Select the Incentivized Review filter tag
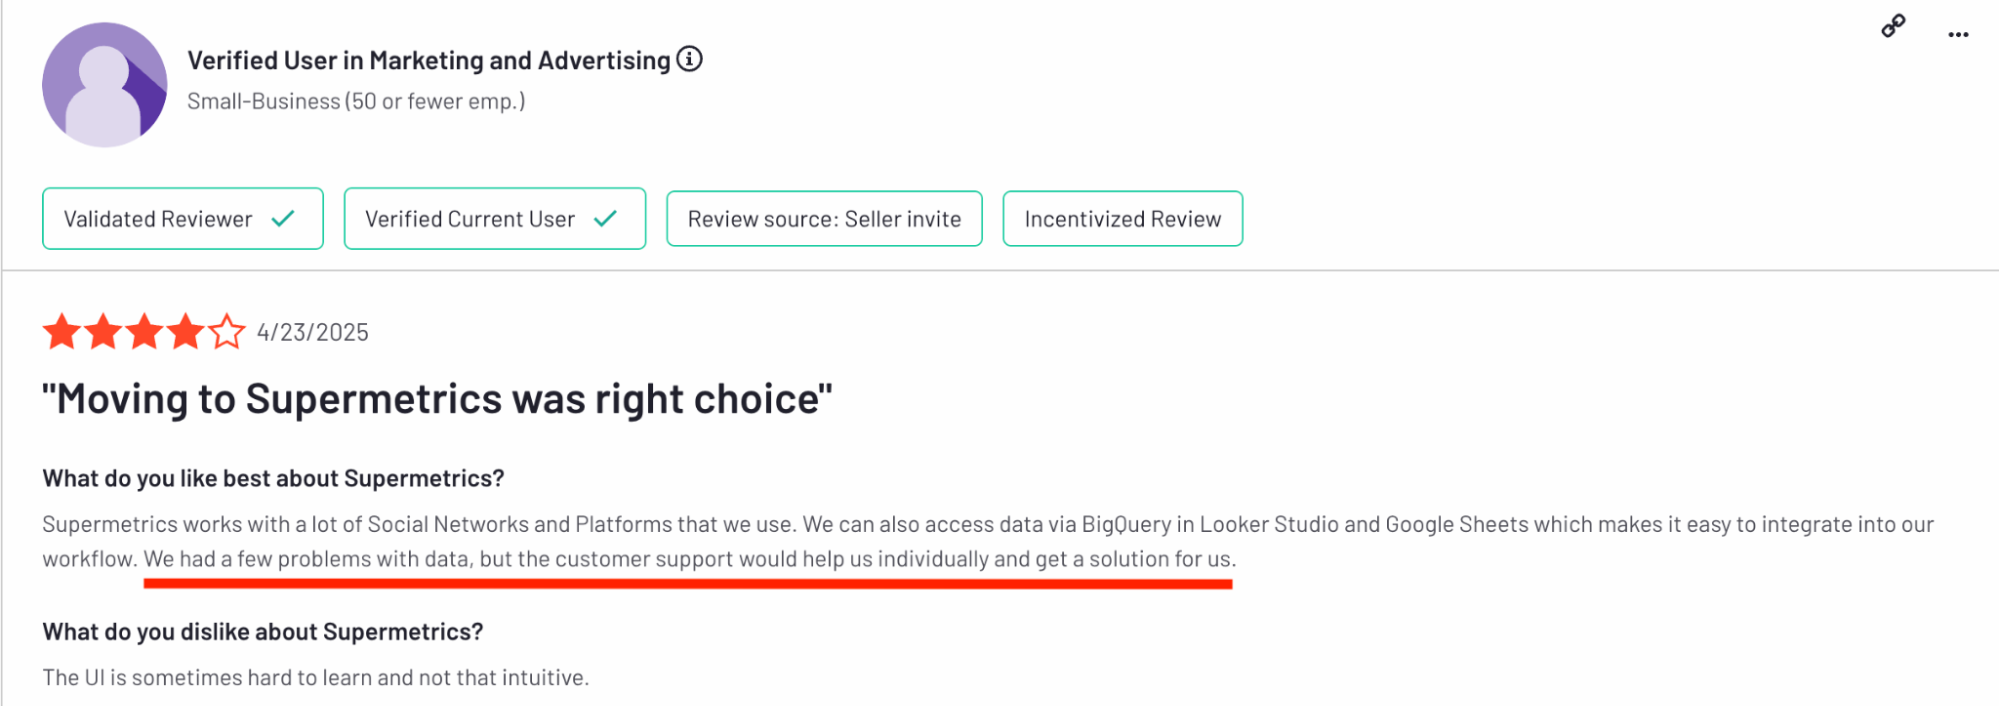The height and width of the screenshot is (706, 1999). tap(1122, 218)
